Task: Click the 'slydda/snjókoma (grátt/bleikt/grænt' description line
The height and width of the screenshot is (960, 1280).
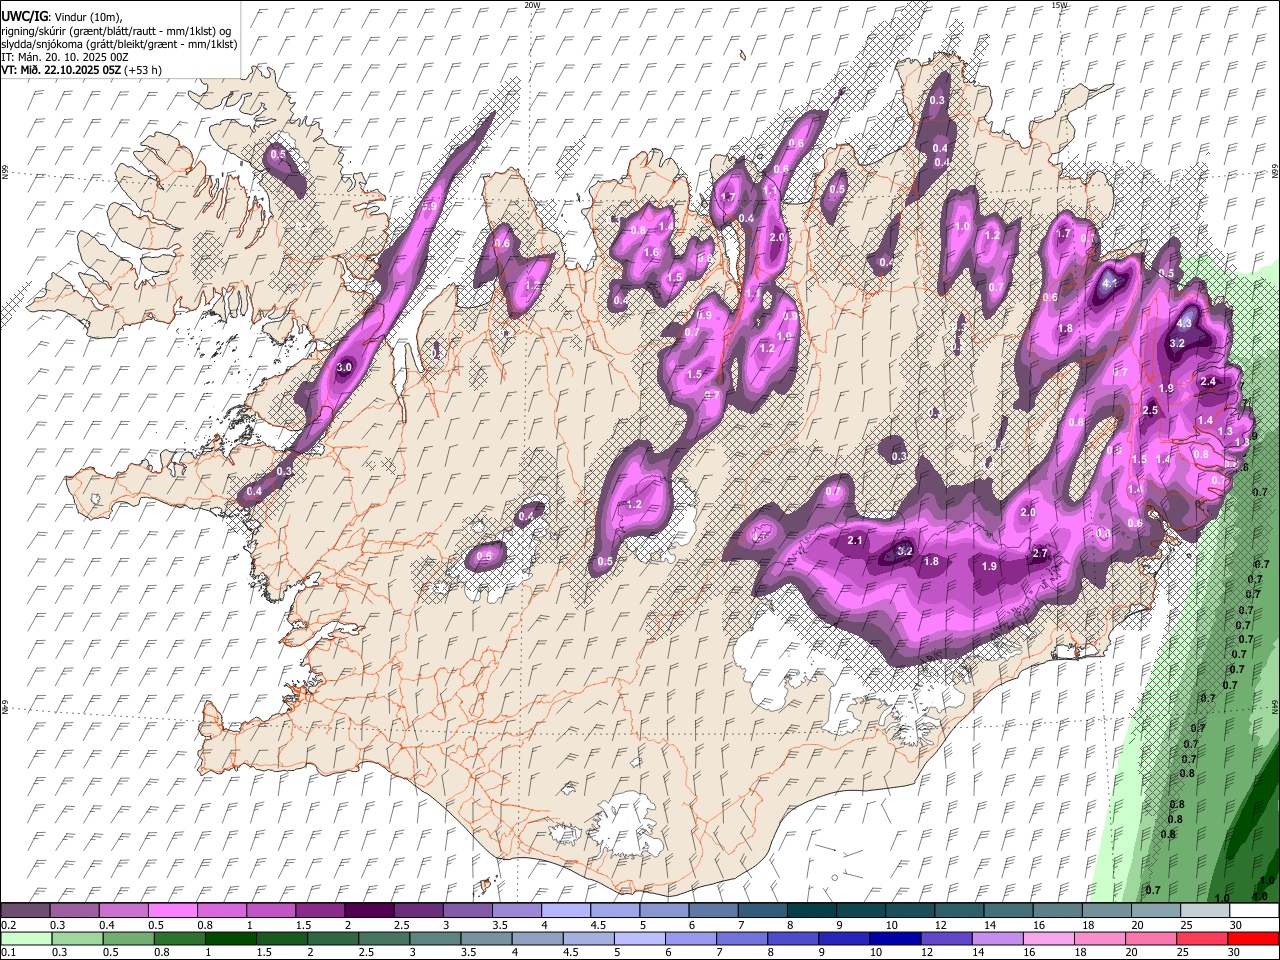Action: [119, 44]
